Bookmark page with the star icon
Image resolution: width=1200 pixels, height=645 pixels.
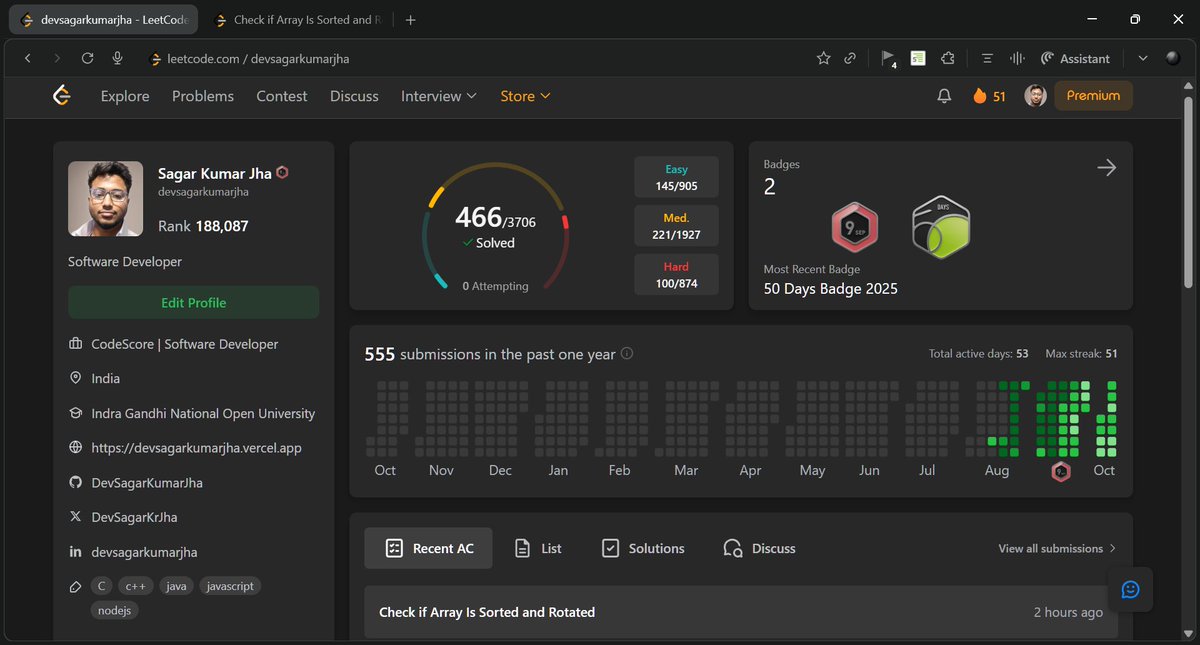pyautogui.click(x=823, y=59)
